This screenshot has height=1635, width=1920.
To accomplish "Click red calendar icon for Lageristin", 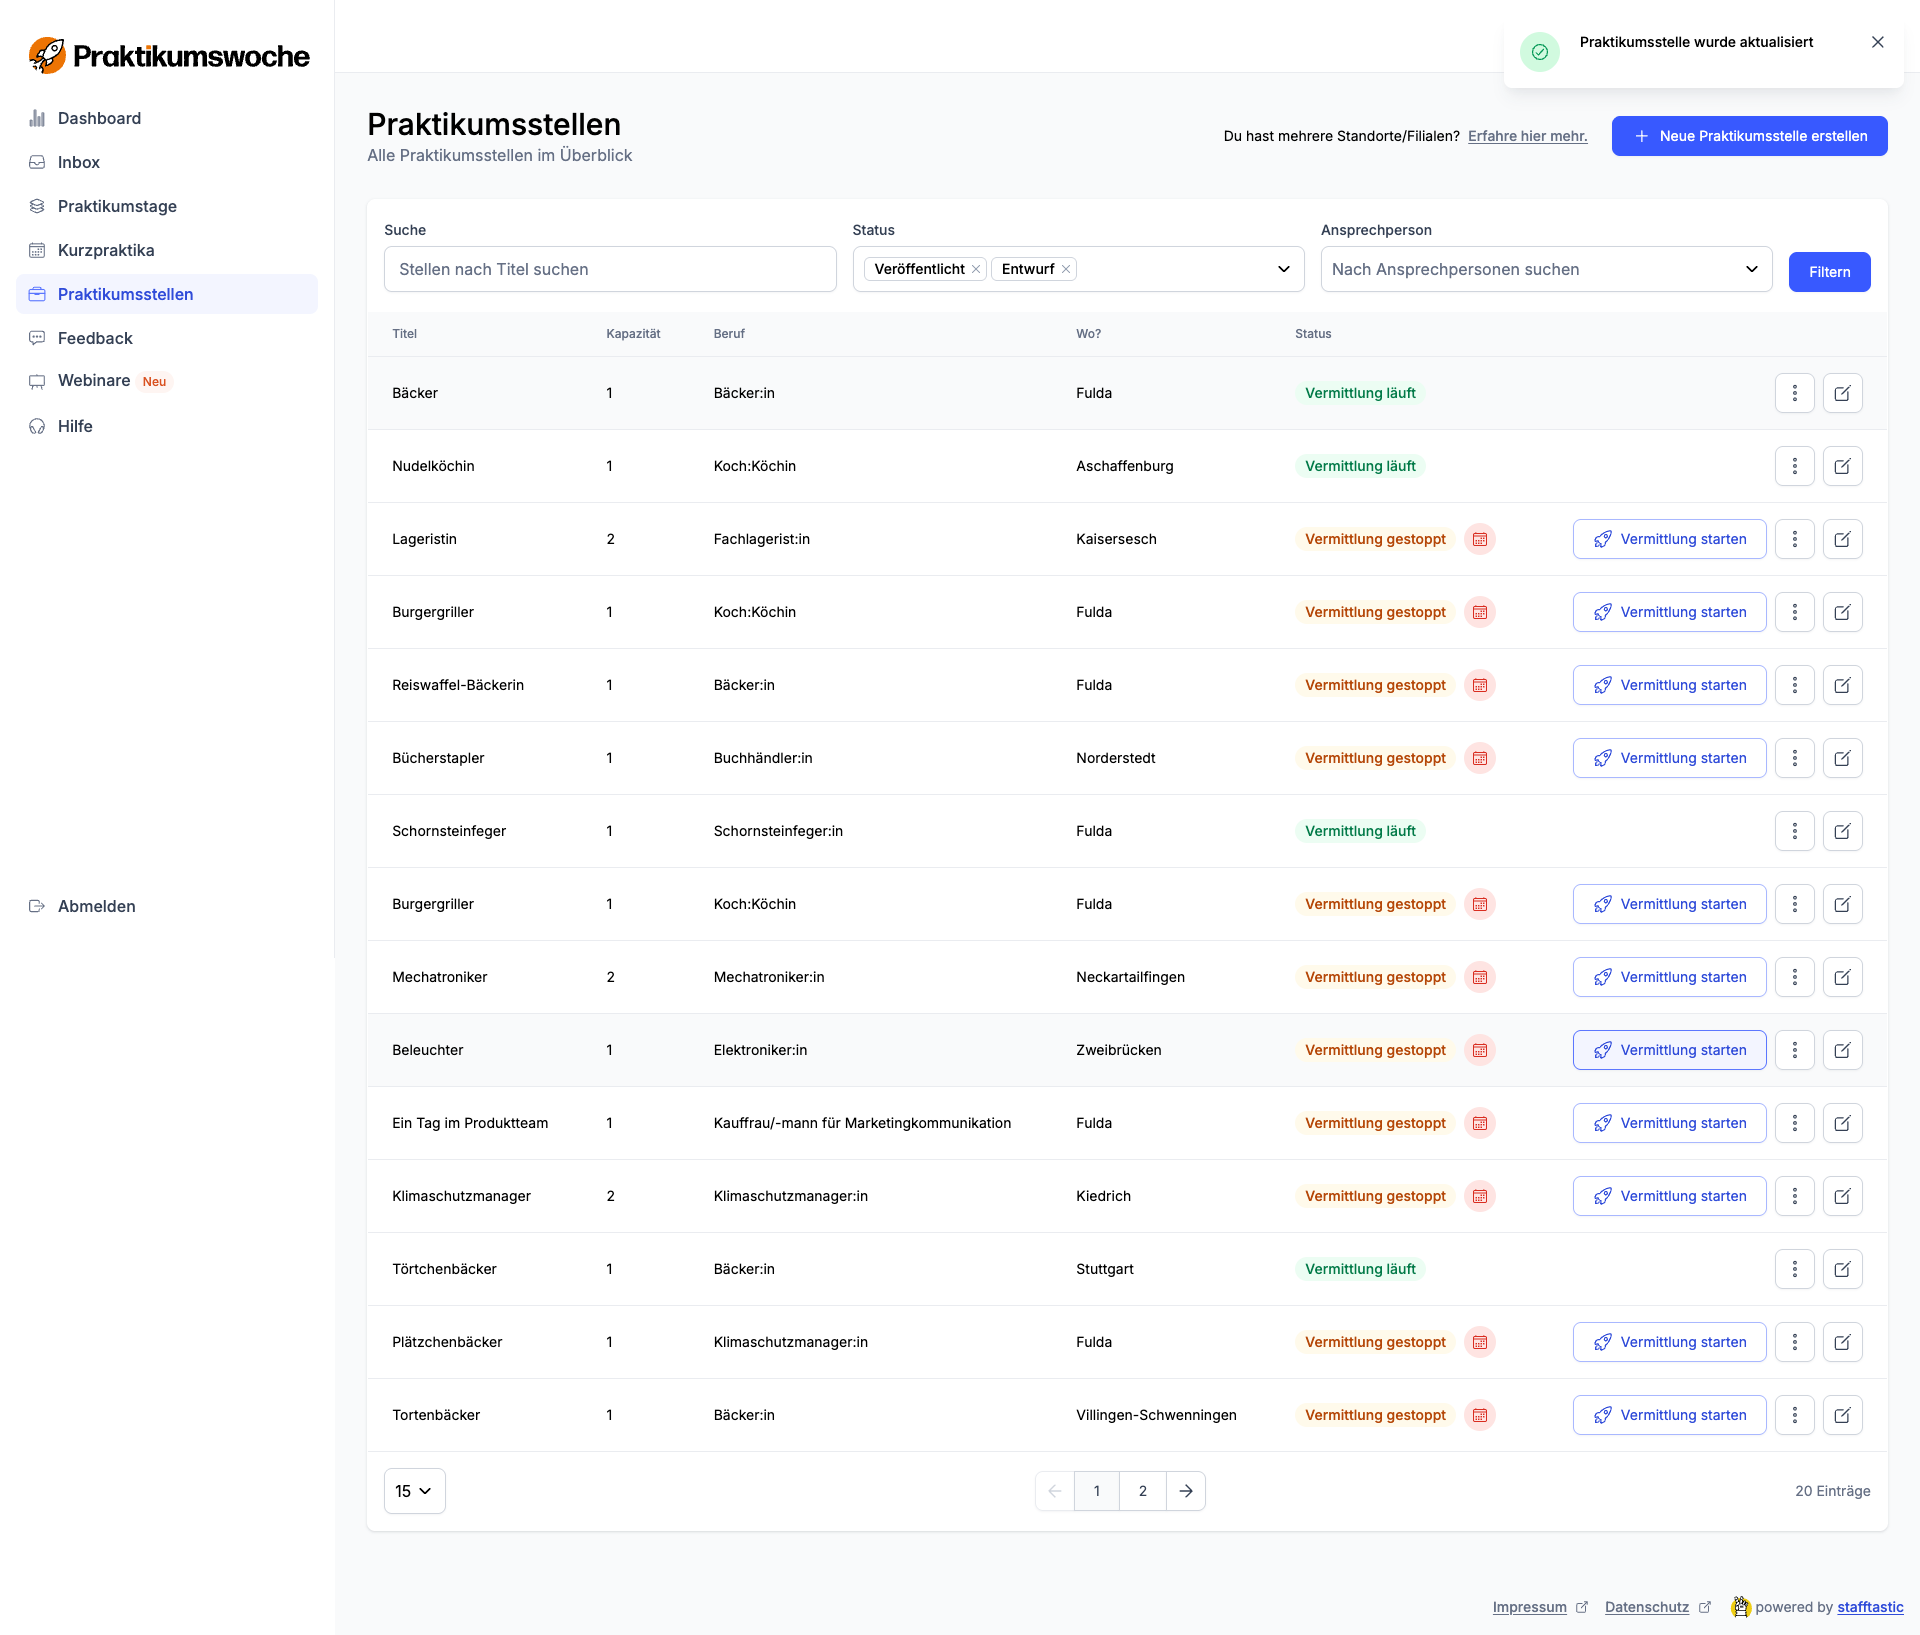I will (1480, 539).
